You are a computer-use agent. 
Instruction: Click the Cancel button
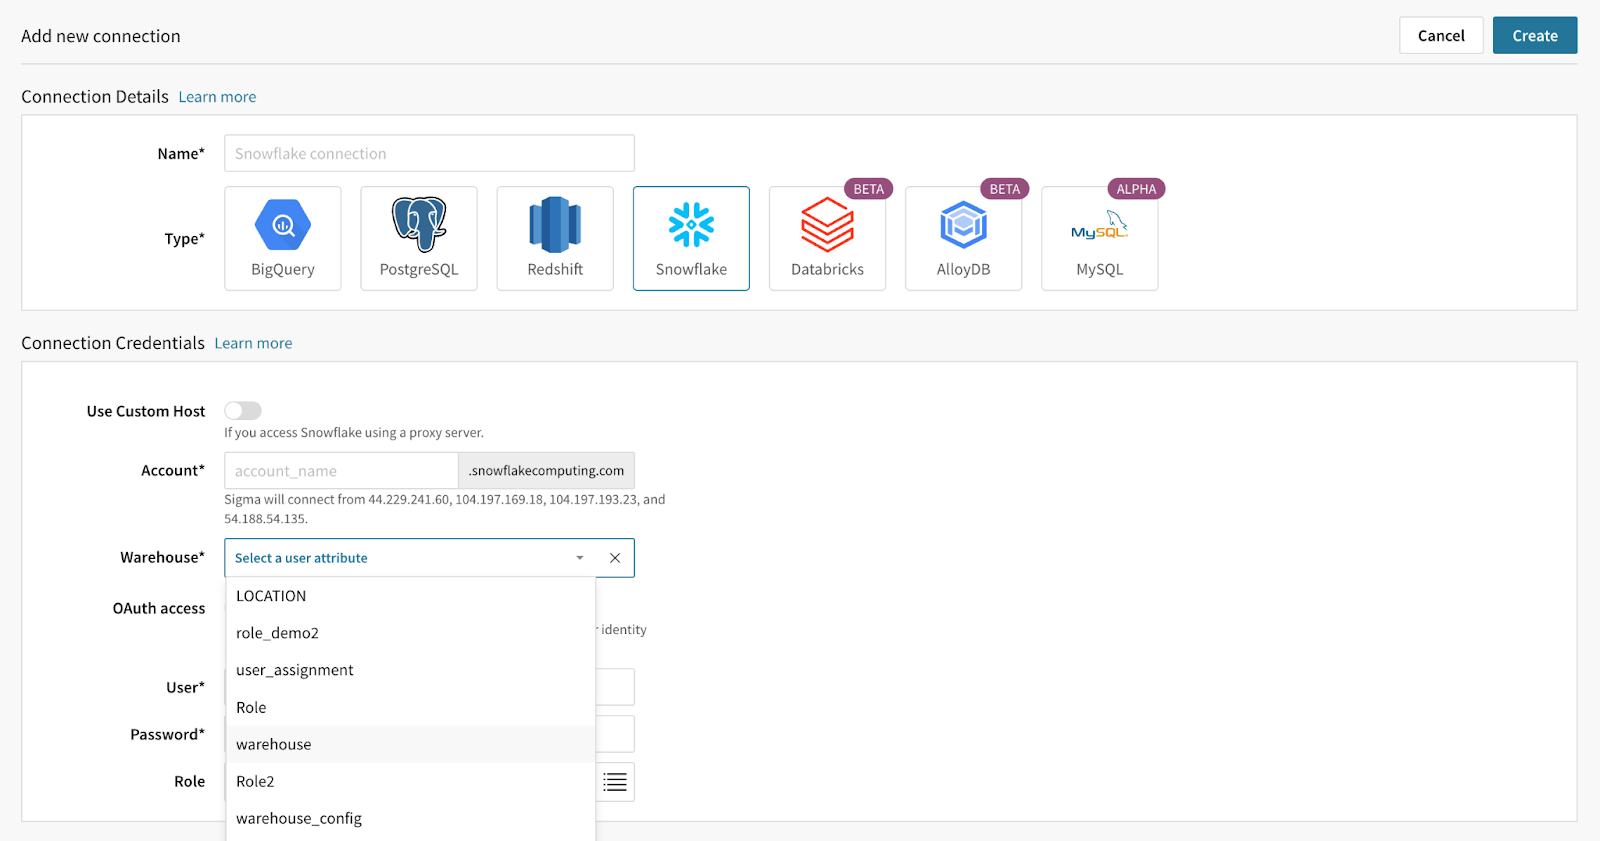tap(1441, 35)
